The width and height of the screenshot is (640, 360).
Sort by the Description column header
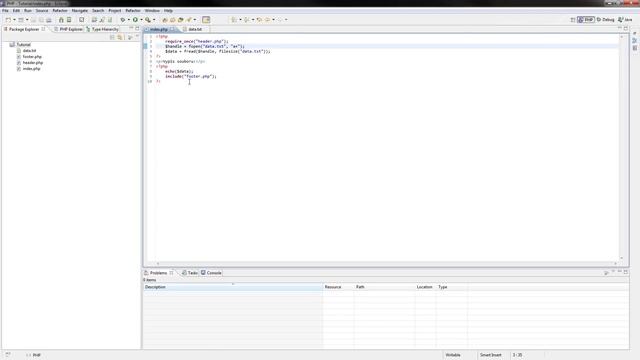tap(233, 287)
